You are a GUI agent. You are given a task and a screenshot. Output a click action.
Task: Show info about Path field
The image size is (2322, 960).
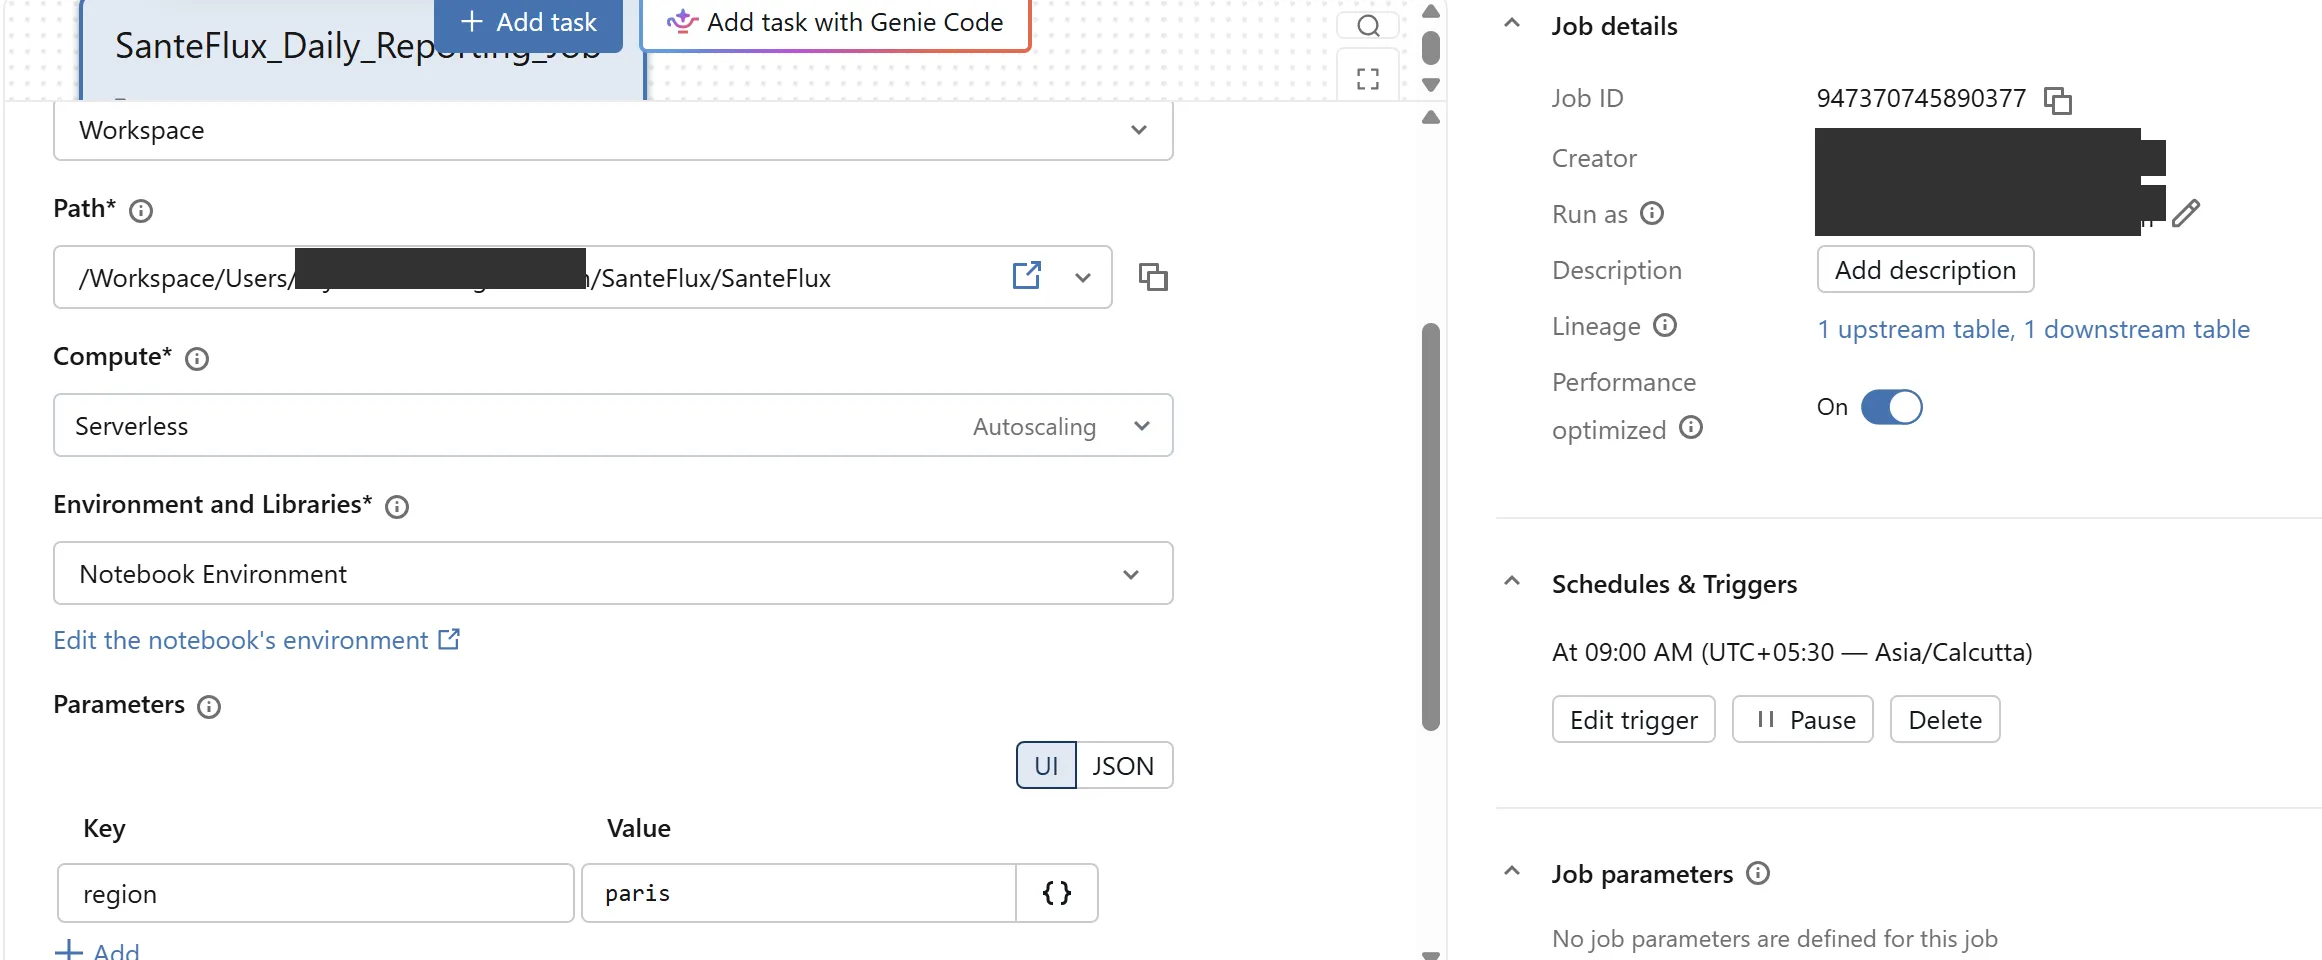pyautogui.click(x=141, y=211)
